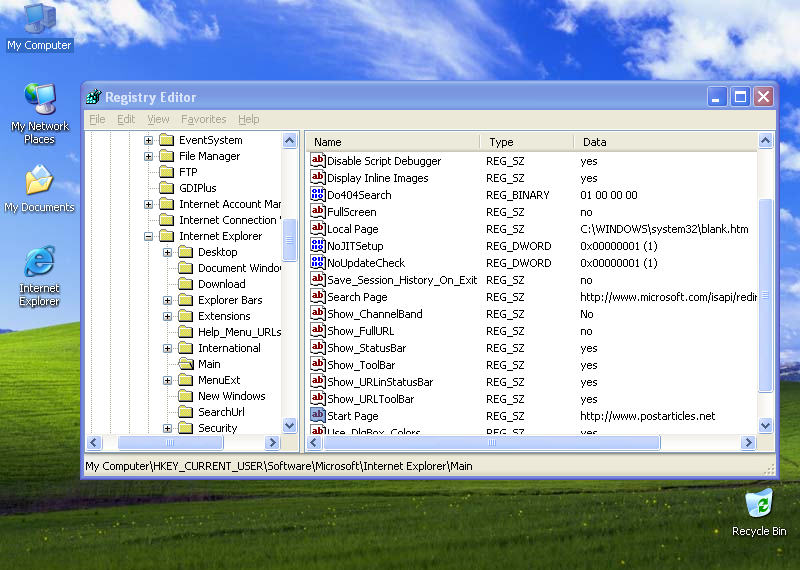The image size is (800, 570).
Task: Expand the Explorer Bars subkey
Action: (x=167, y=300)
